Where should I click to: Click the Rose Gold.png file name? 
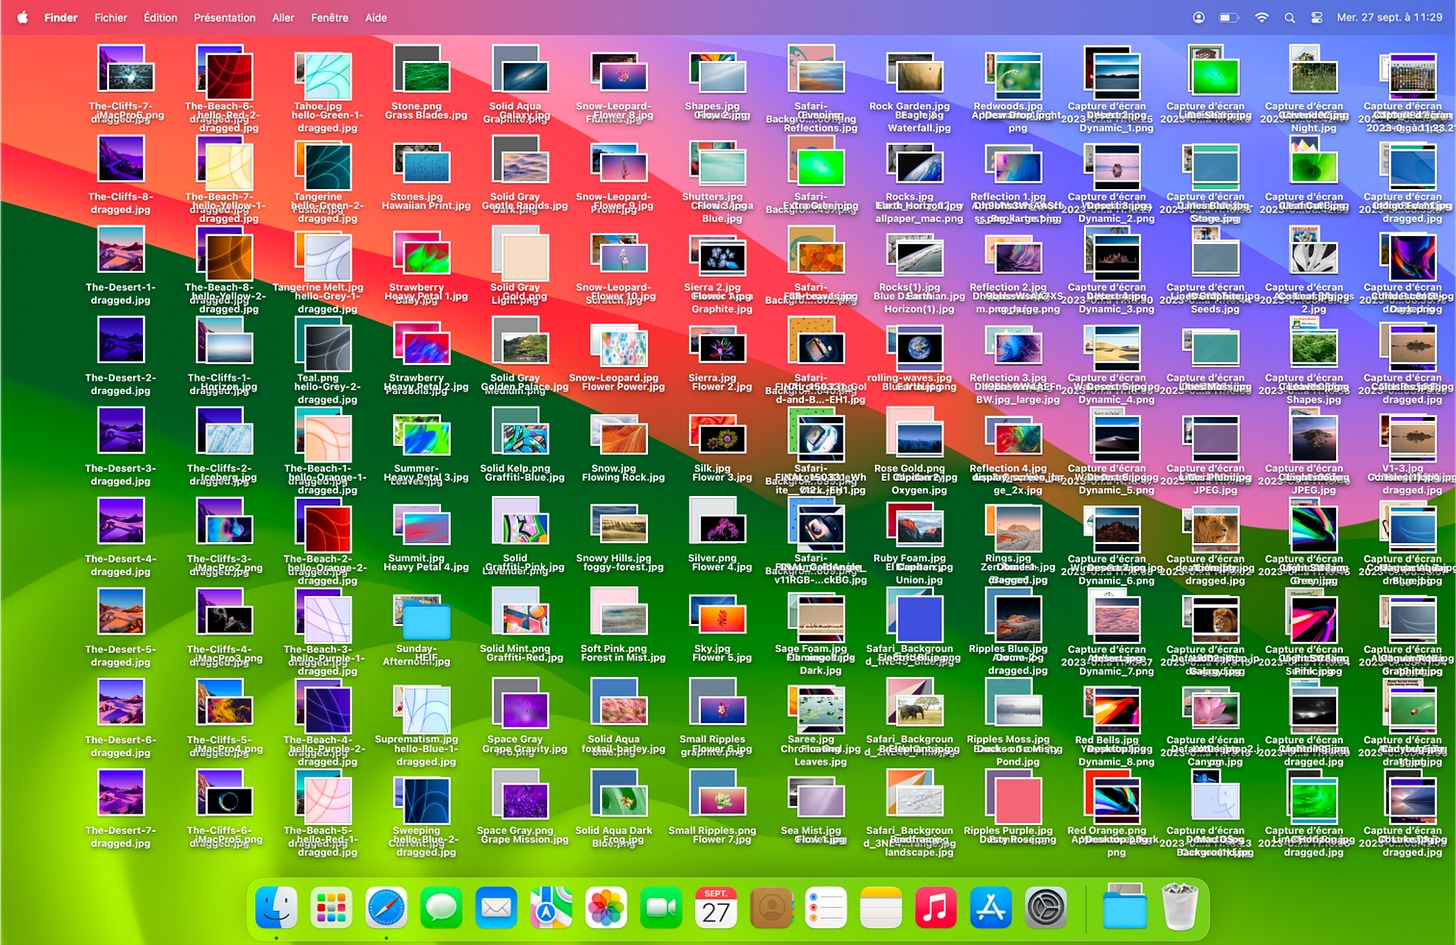(909, 468)
